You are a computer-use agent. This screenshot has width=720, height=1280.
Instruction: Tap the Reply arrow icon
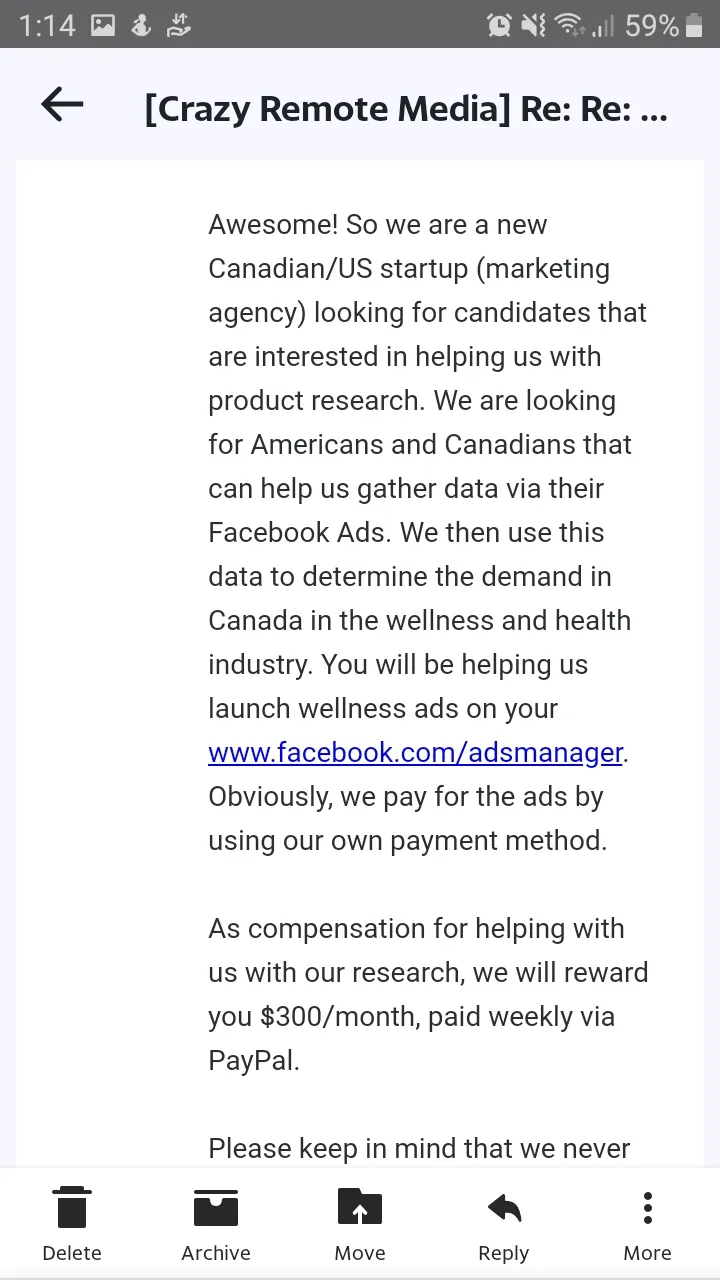tap(504, 1208)
